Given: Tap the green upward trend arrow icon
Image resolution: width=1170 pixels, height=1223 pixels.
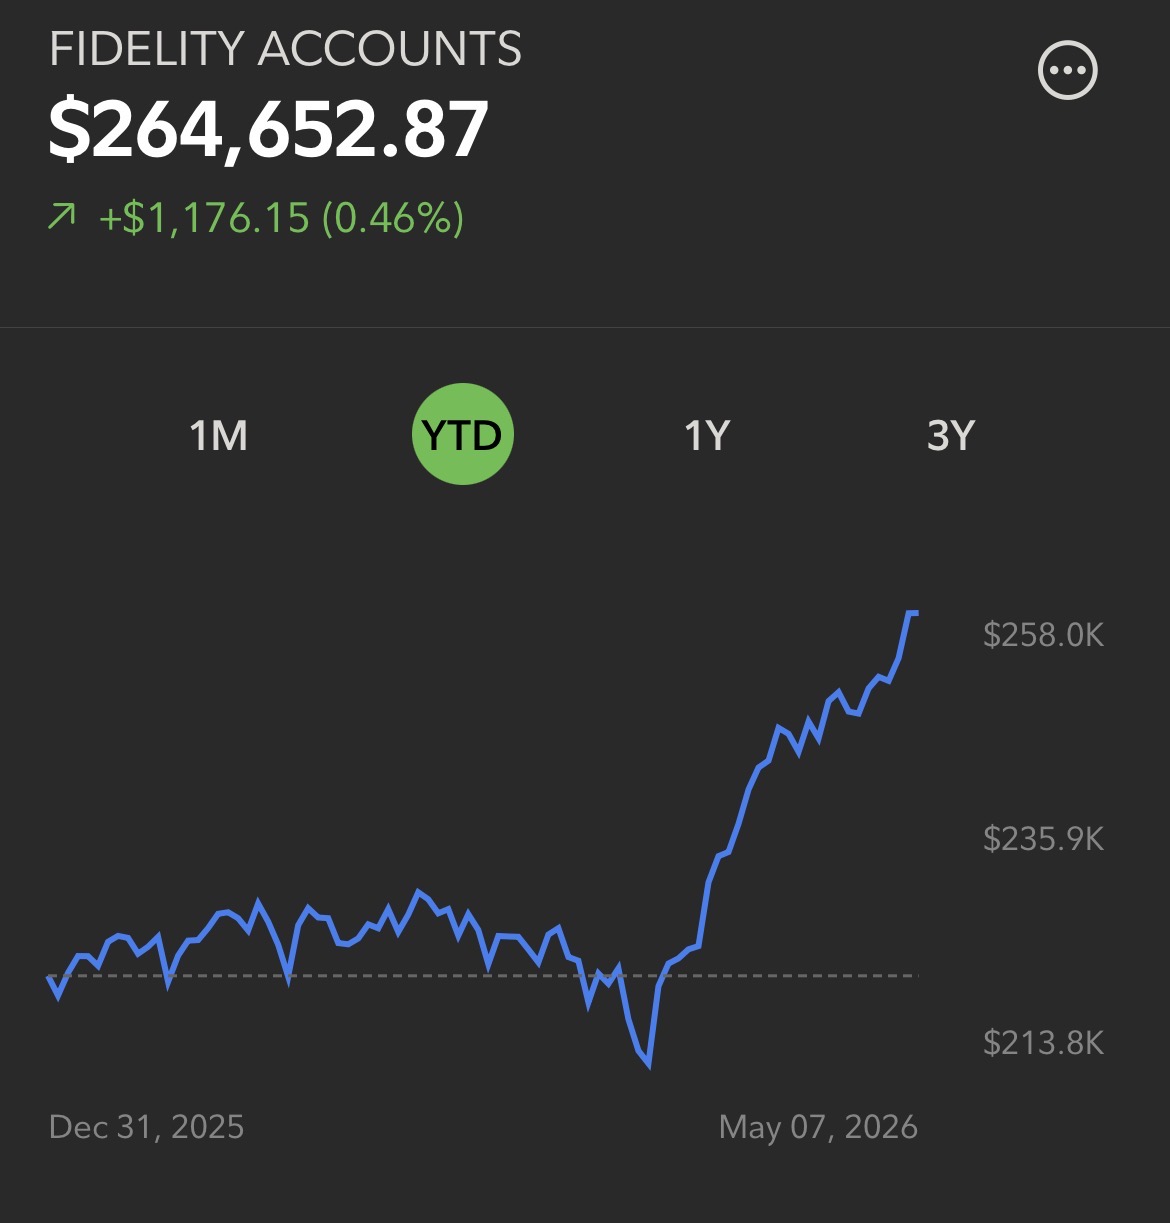Looking at the screenshot, I should [x=62, y=216].
